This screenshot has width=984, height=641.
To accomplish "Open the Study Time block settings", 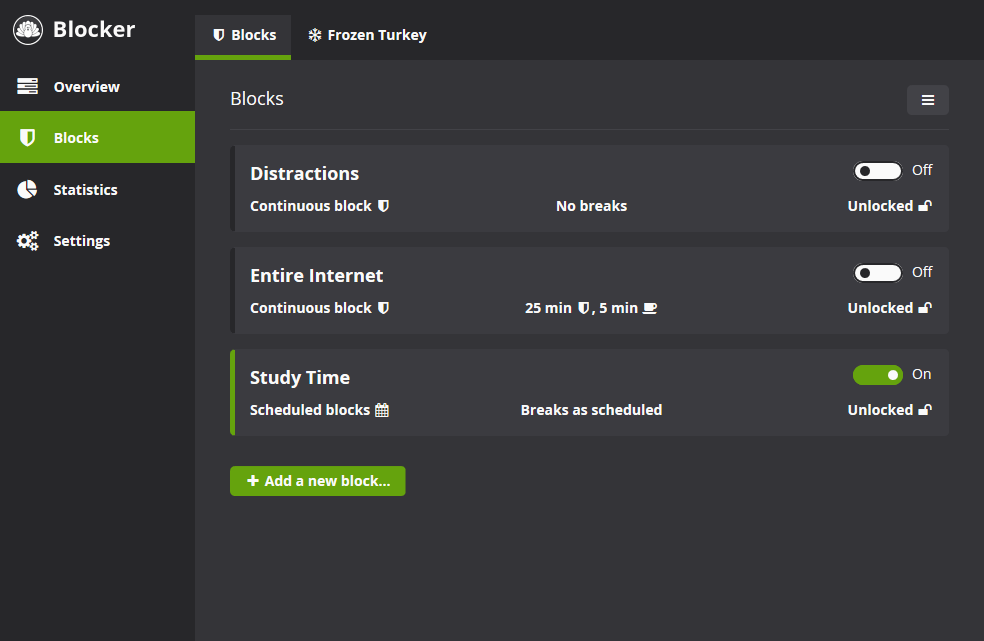I will pyautogui.click(x=589, y=392).
